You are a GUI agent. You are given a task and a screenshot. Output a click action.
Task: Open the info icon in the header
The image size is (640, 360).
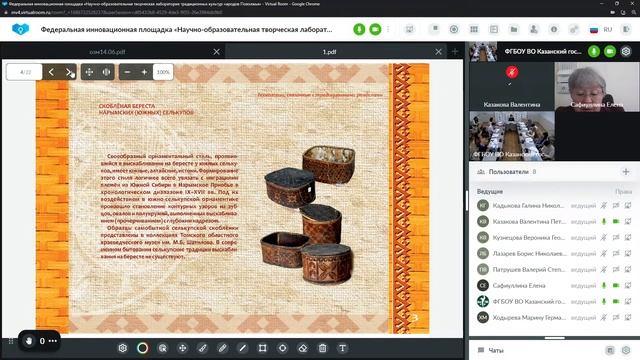[554, 29]
